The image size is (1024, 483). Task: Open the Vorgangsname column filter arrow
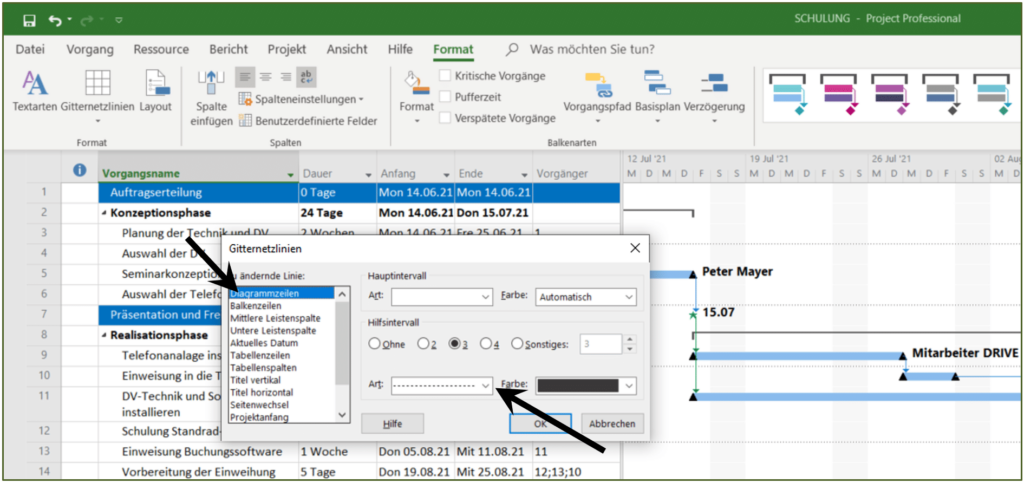pyautogui.click(x=290, y=175)
